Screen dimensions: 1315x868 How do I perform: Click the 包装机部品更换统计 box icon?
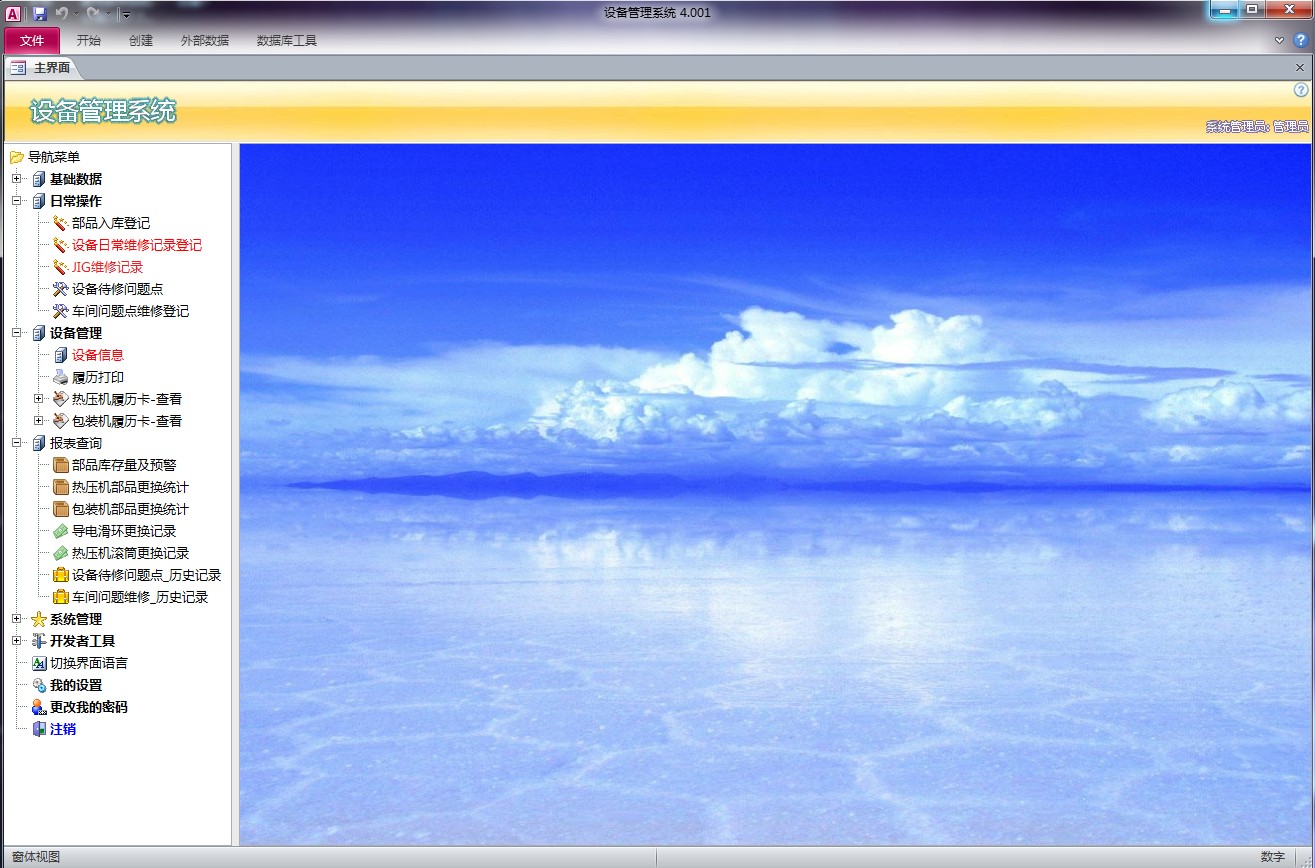coord(61,509)
